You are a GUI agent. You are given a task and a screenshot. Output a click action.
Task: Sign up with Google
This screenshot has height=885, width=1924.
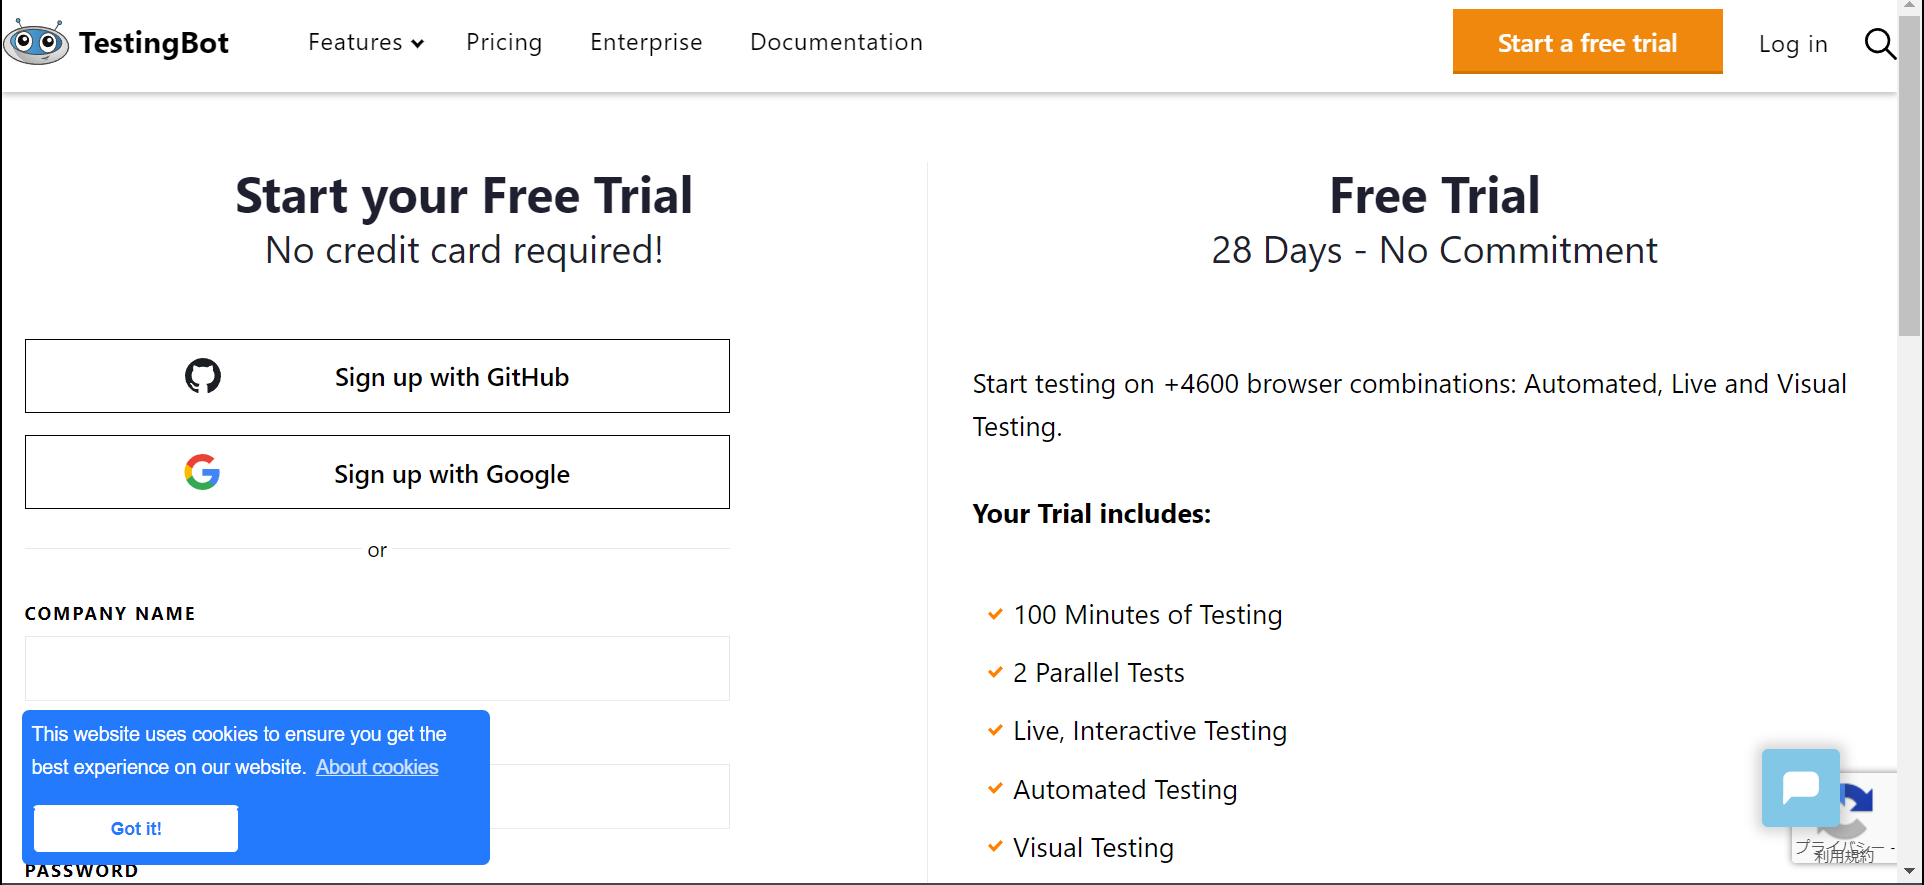pos(377,472)
